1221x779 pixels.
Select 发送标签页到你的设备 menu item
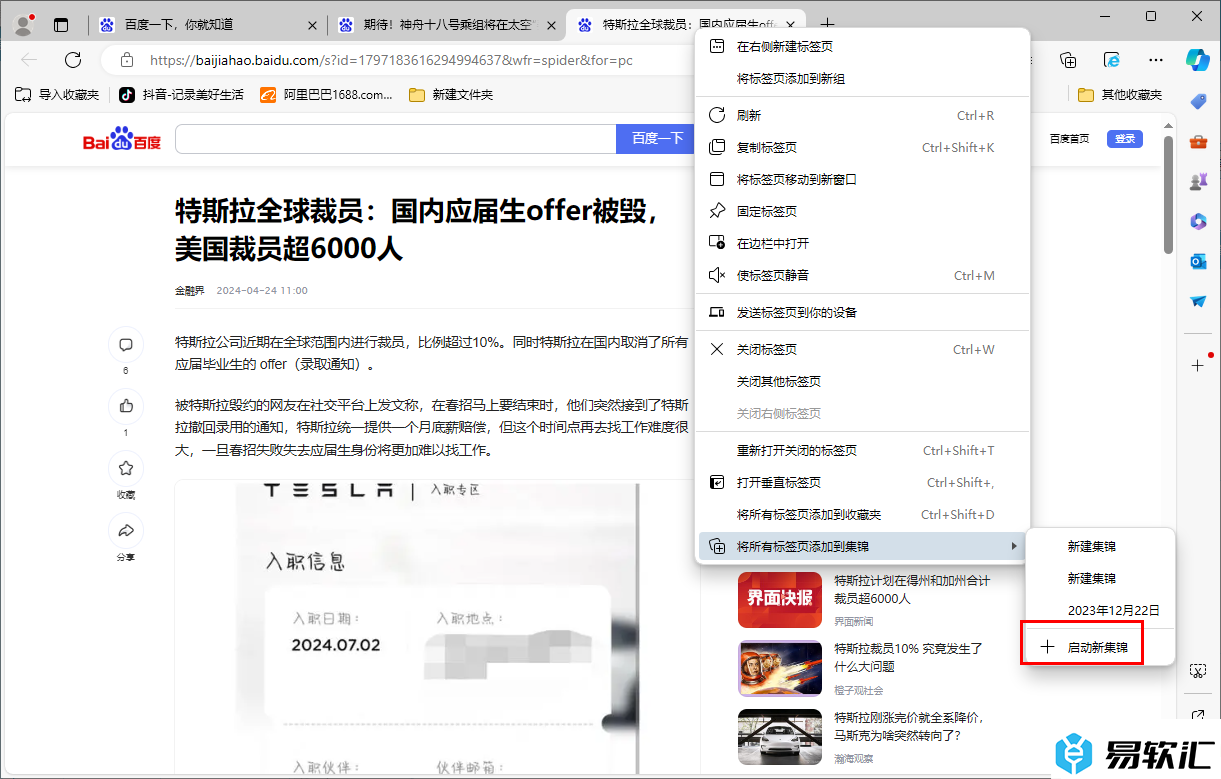tap(862, 312)
